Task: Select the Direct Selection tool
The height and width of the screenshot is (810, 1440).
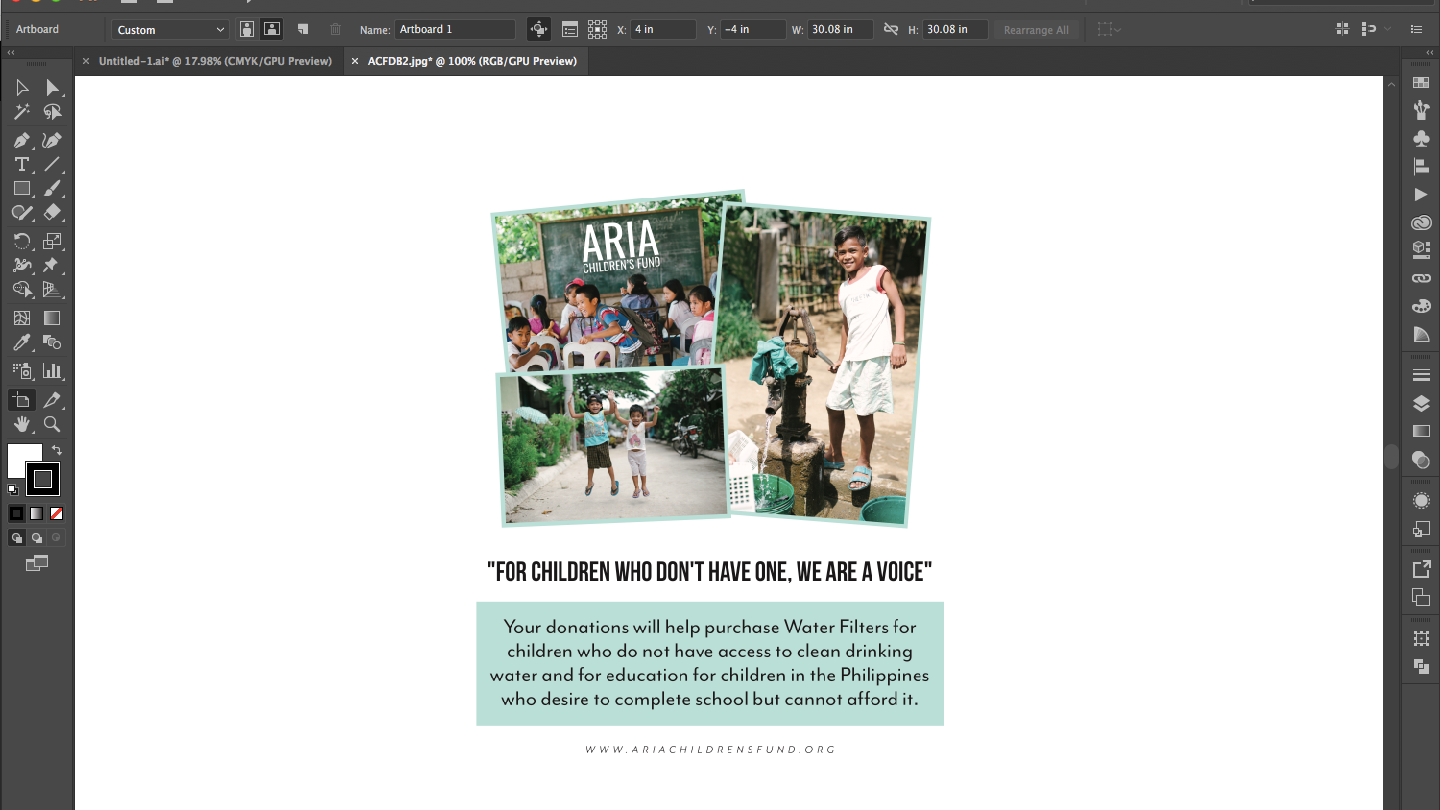Action: pyautogui.click(x=52, y=88)
